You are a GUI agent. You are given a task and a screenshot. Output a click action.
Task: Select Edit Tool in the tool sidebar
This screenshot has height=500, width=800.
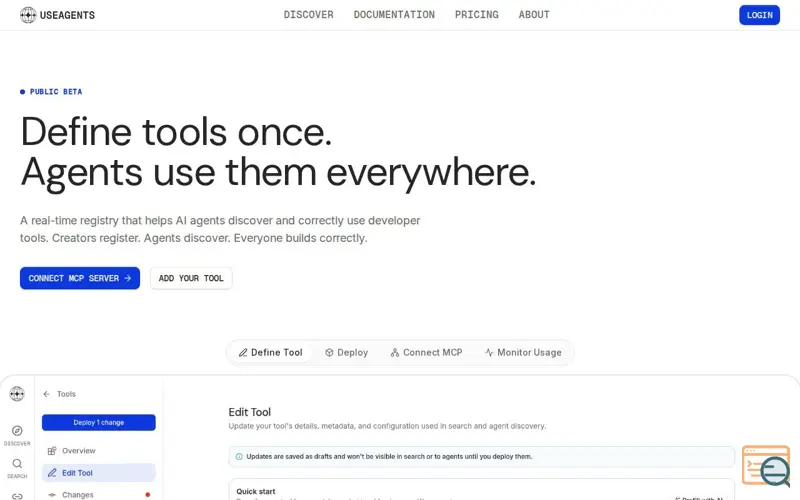98,473
